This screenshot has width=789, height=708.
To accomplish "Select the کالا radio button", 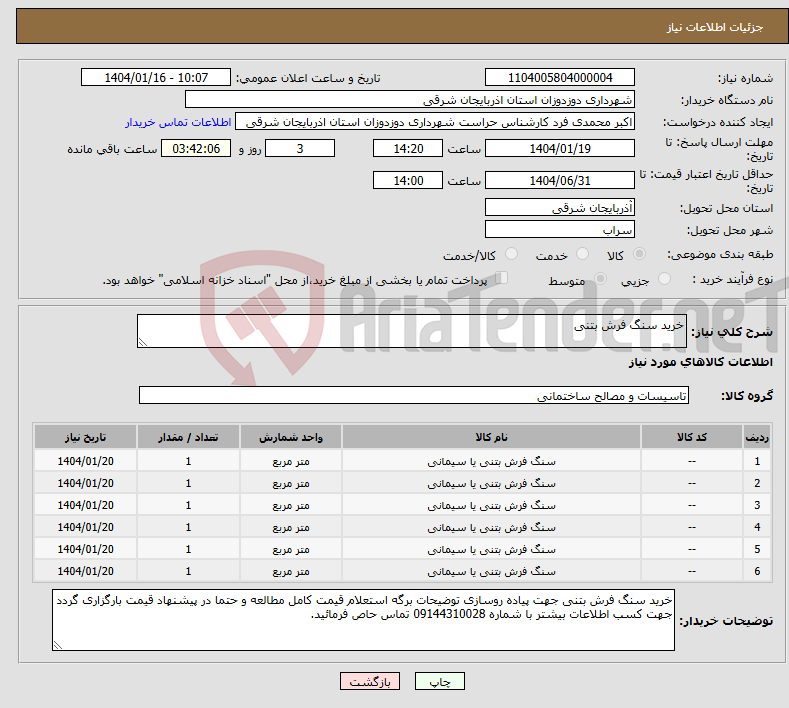I will [x=639, y=254].
